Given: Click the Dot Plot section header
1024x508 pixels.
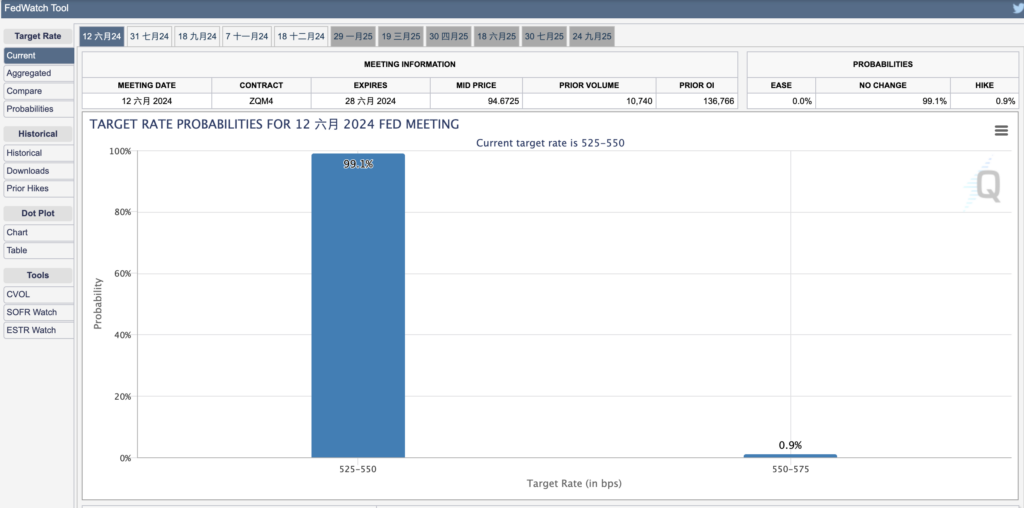Looking at the screenshot, I should coord(38,214).
